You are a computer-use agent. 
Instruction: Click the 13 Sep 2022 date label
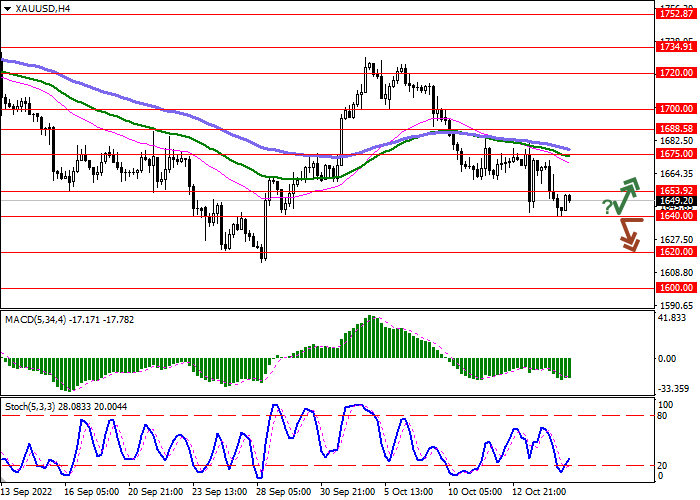click(x=30, y=492)
